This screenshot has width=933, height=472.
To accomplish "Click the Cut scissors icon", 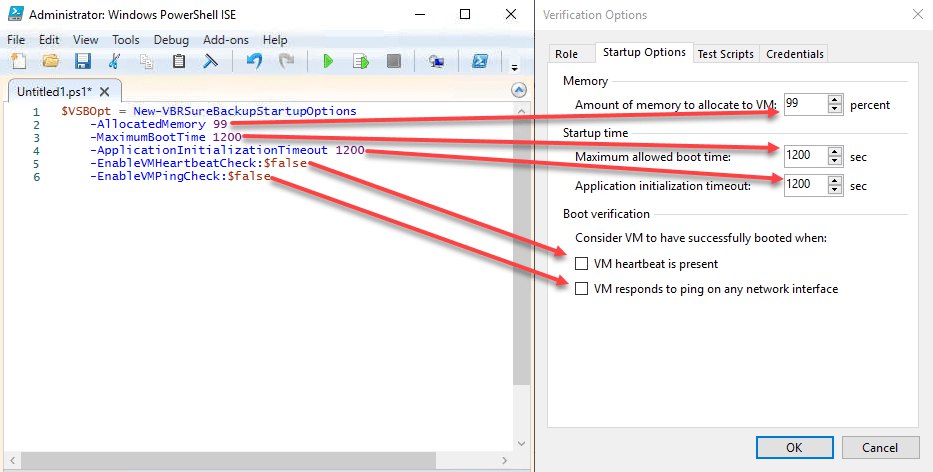I will click(x=114, y=61).
